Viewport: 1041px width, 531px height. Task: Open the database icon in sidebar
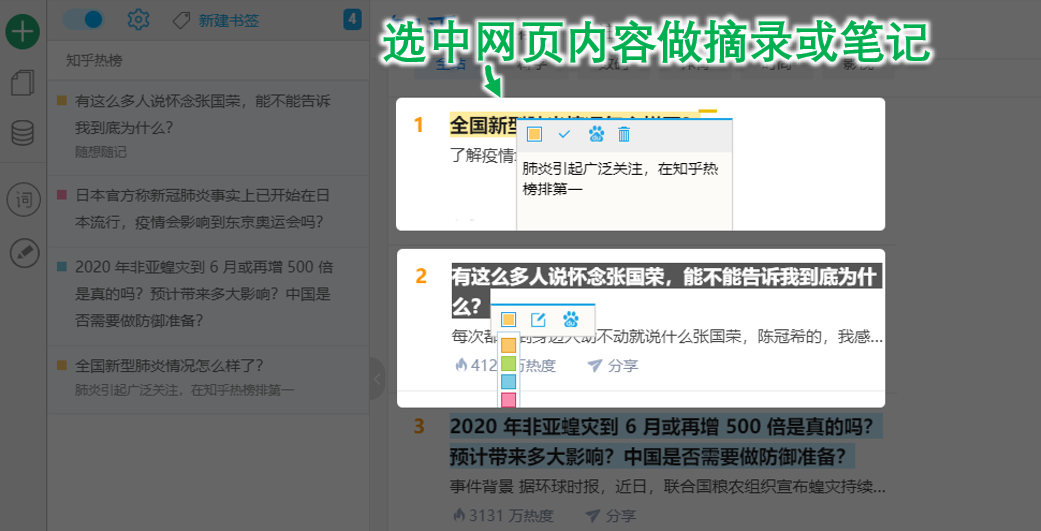[x=23, y=133]
